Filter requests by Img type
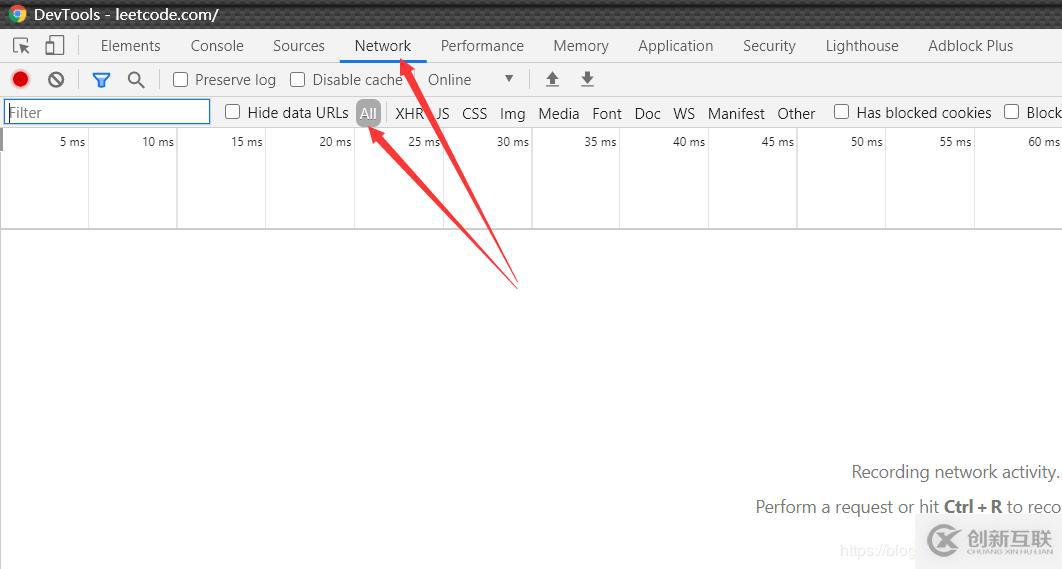This screenshot has height=569, width=1062. point(513,113)
